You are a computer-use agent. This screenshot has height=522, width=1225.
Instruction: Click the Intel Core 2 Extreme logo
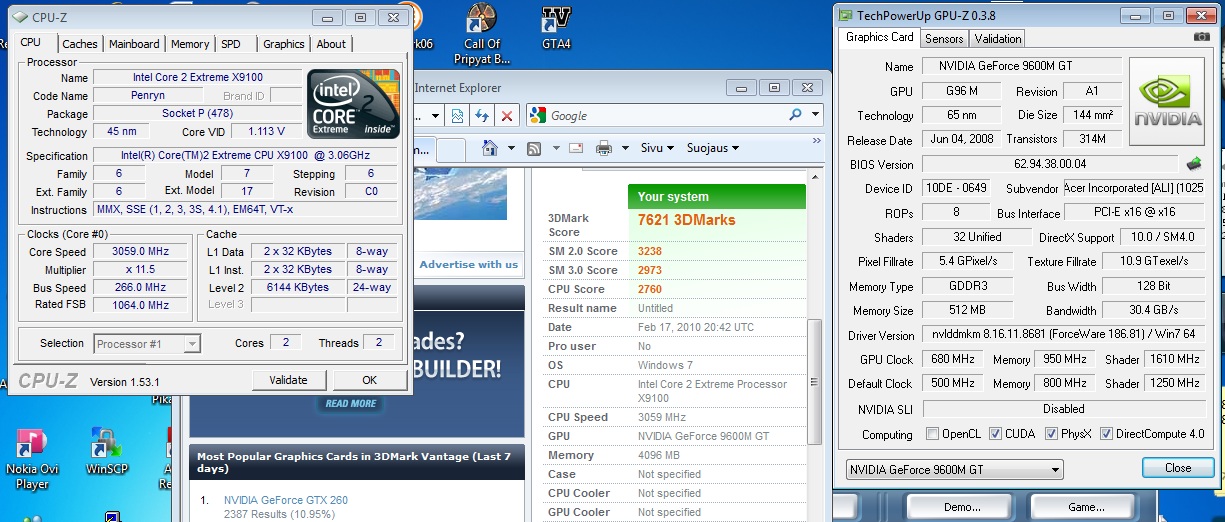point(353,104)
